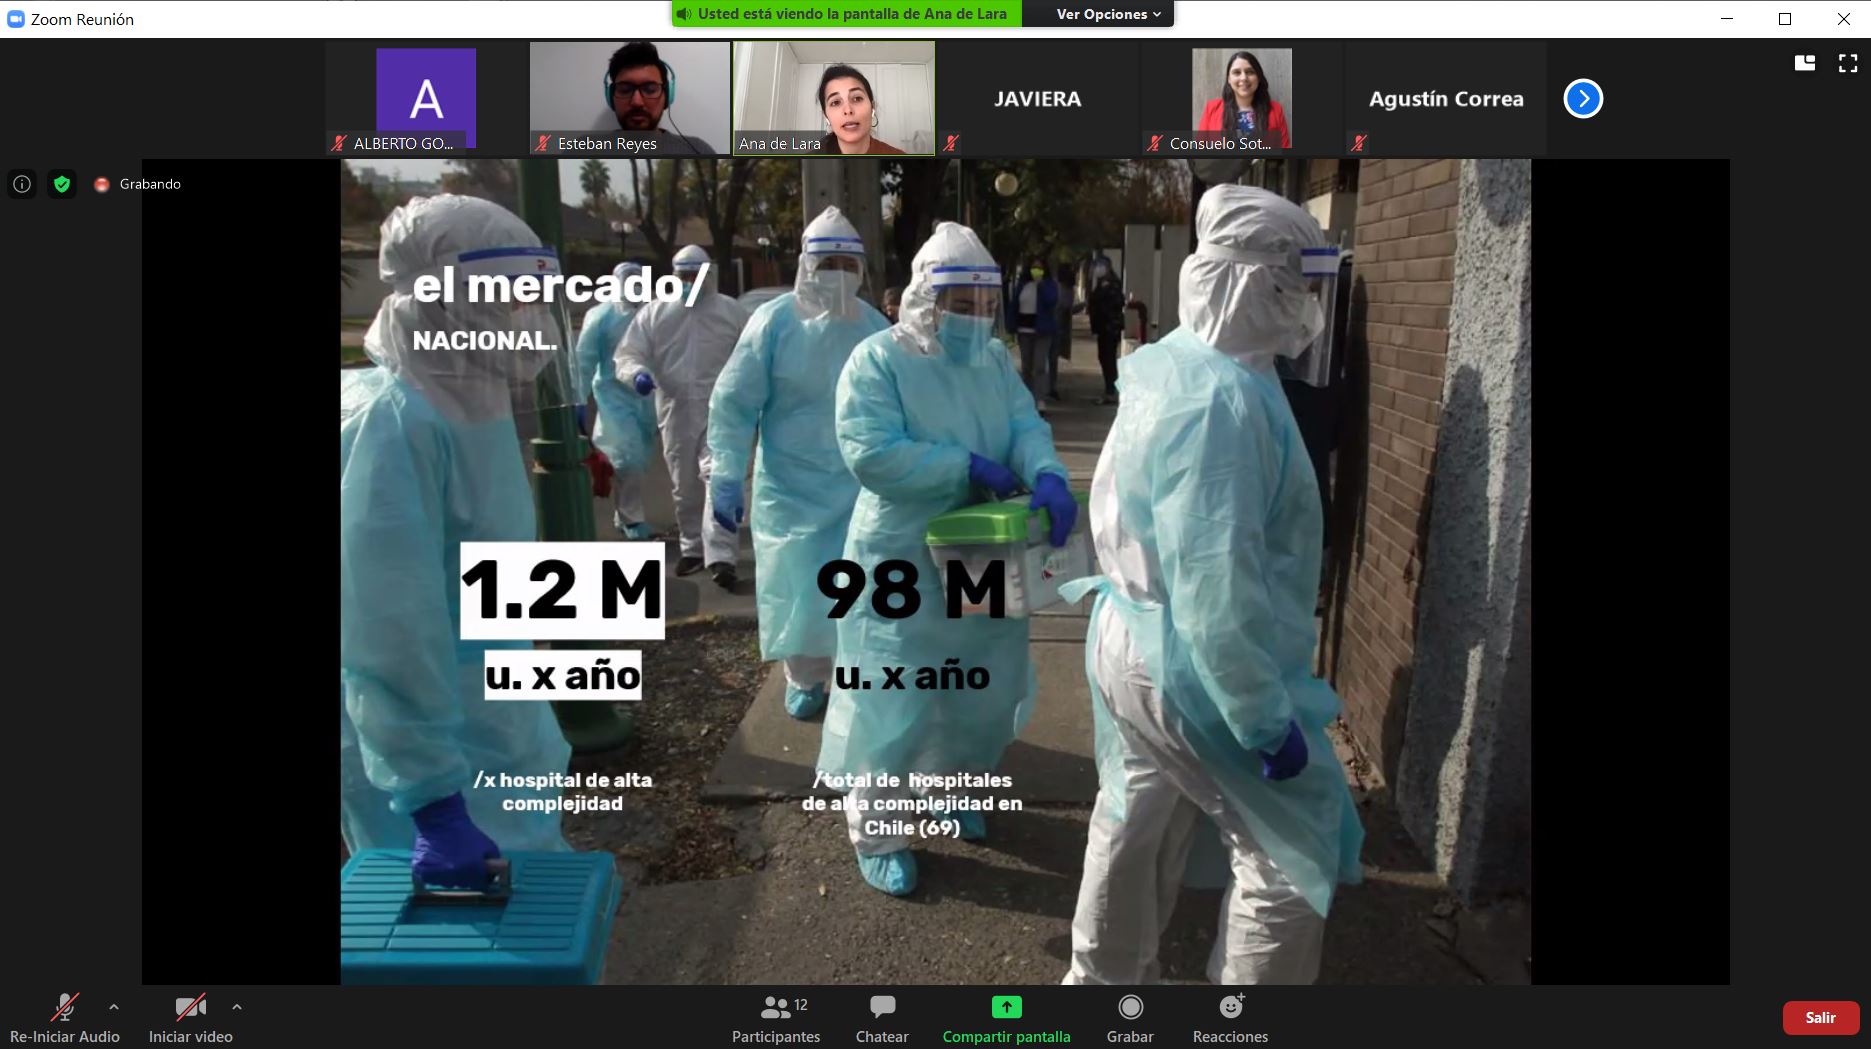The image size is (1871, 1049).
Task: Click muted mic icon on Consuelo Sot... tile
Action: point(1155,143)
